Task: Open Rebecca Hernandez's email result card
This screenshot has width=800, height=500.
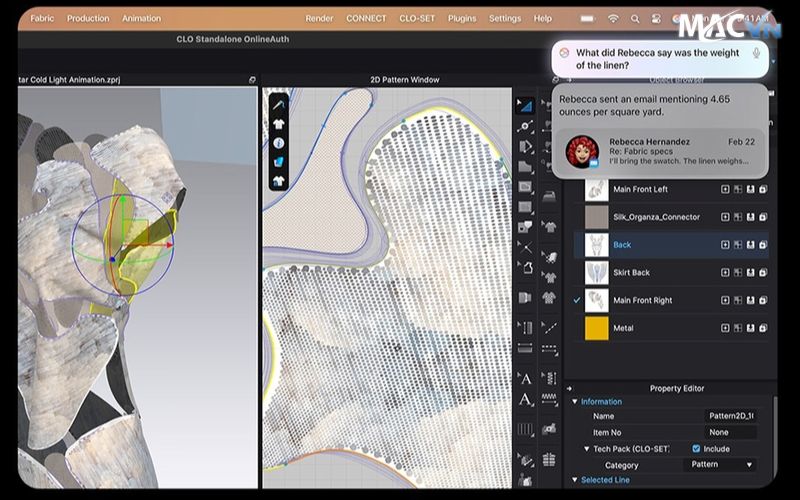Action: click(x=660, y=152)
